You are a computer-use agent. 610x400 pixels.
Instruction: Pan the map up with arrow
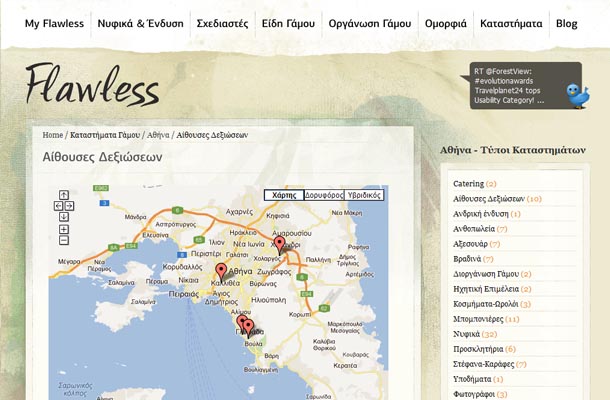(64, 195)
